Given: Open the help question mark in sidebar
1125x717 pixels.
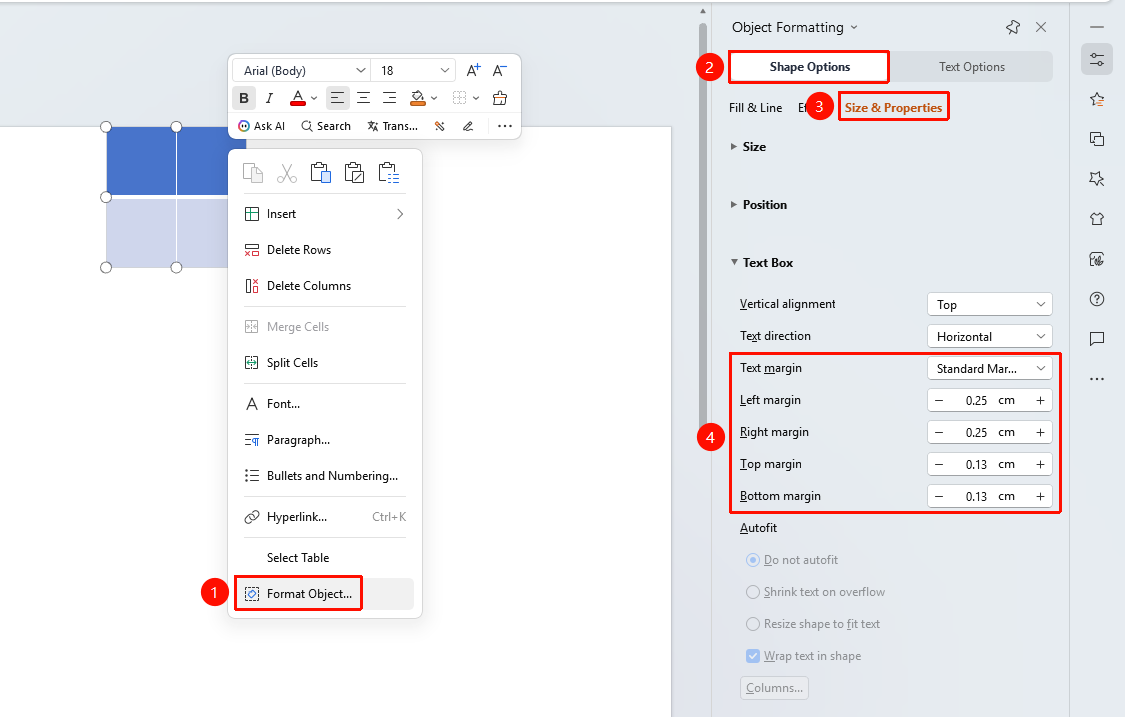Looking at the screenshot, I should (x=1097, y=299).
